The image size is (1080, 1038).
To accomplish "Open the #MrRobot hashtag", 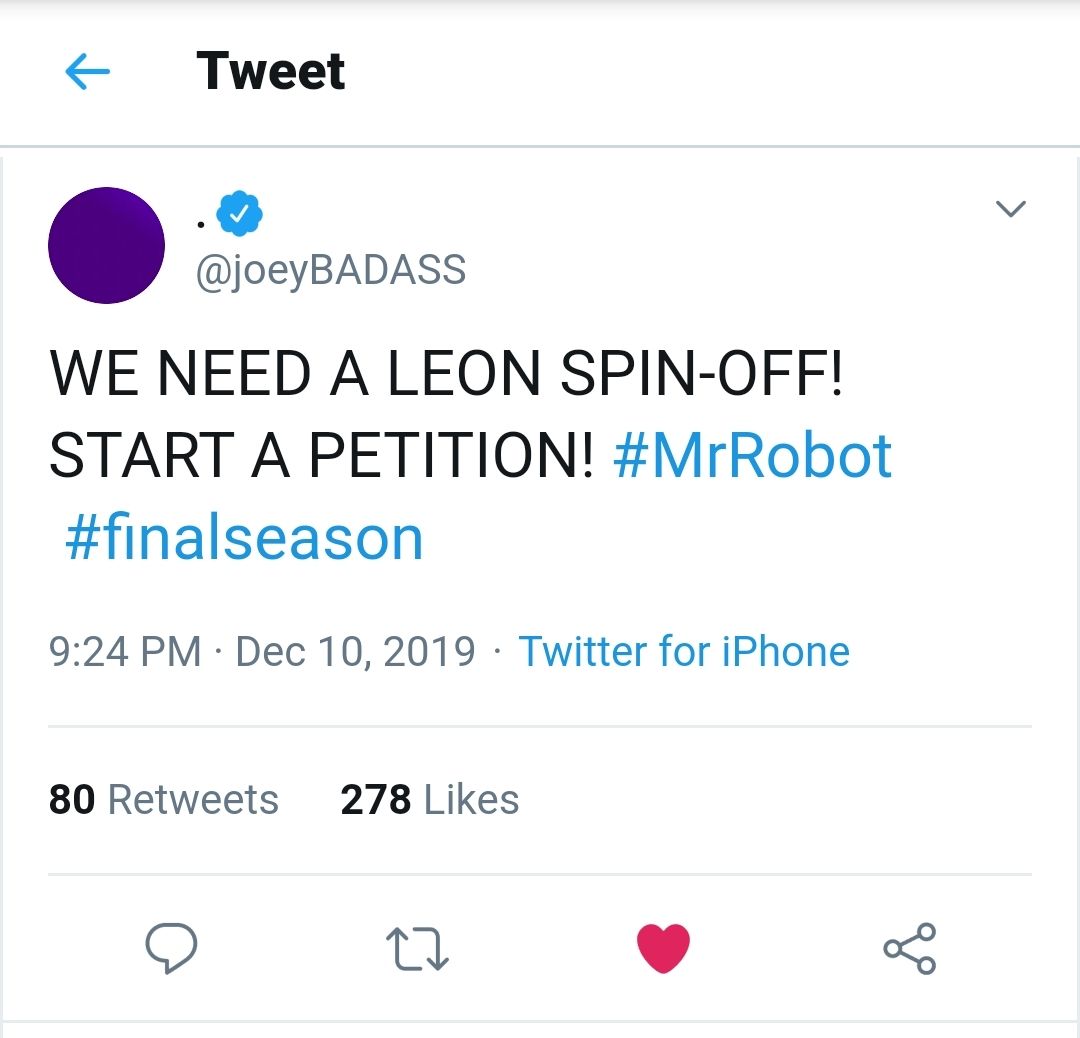I will 752,456.
